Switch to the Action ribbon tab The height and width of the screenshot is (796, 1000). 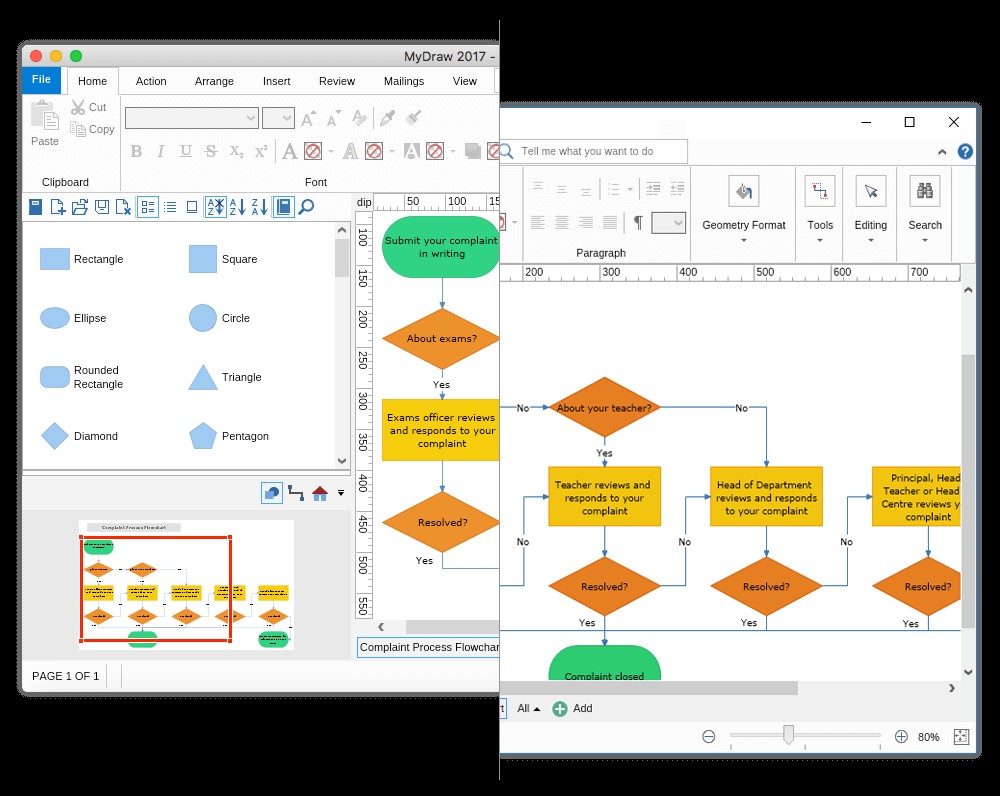(x=151, y=82)
